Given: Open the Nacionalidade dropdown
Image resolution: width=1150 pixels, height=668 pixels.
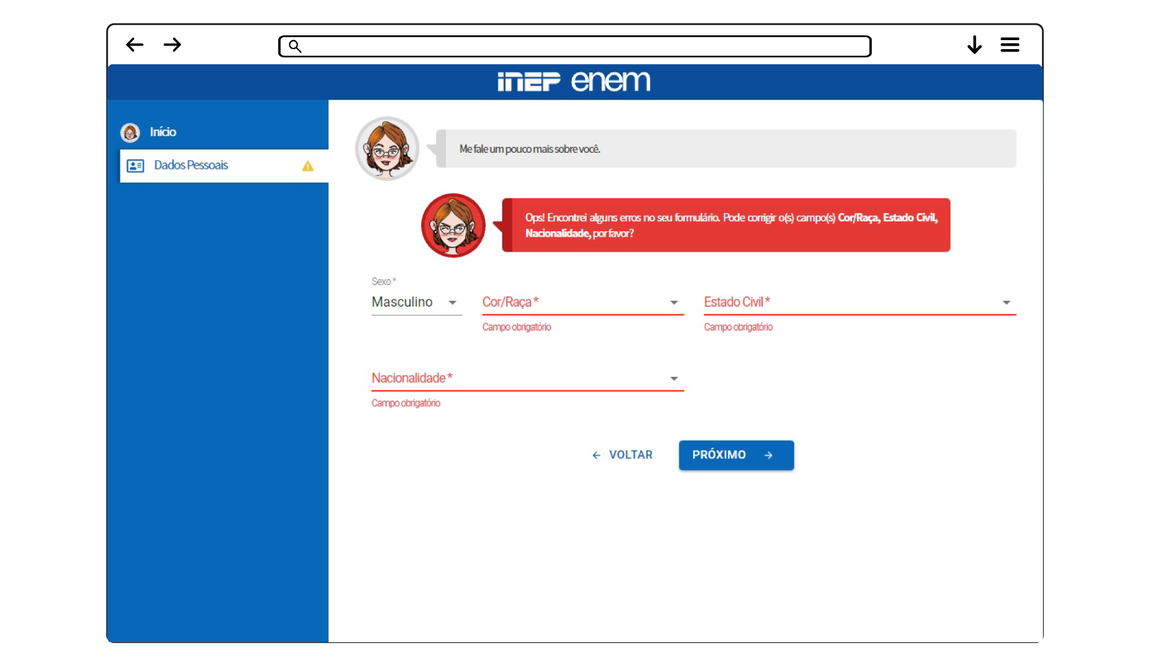Looking at the screenshot, I should pos(527,378).
